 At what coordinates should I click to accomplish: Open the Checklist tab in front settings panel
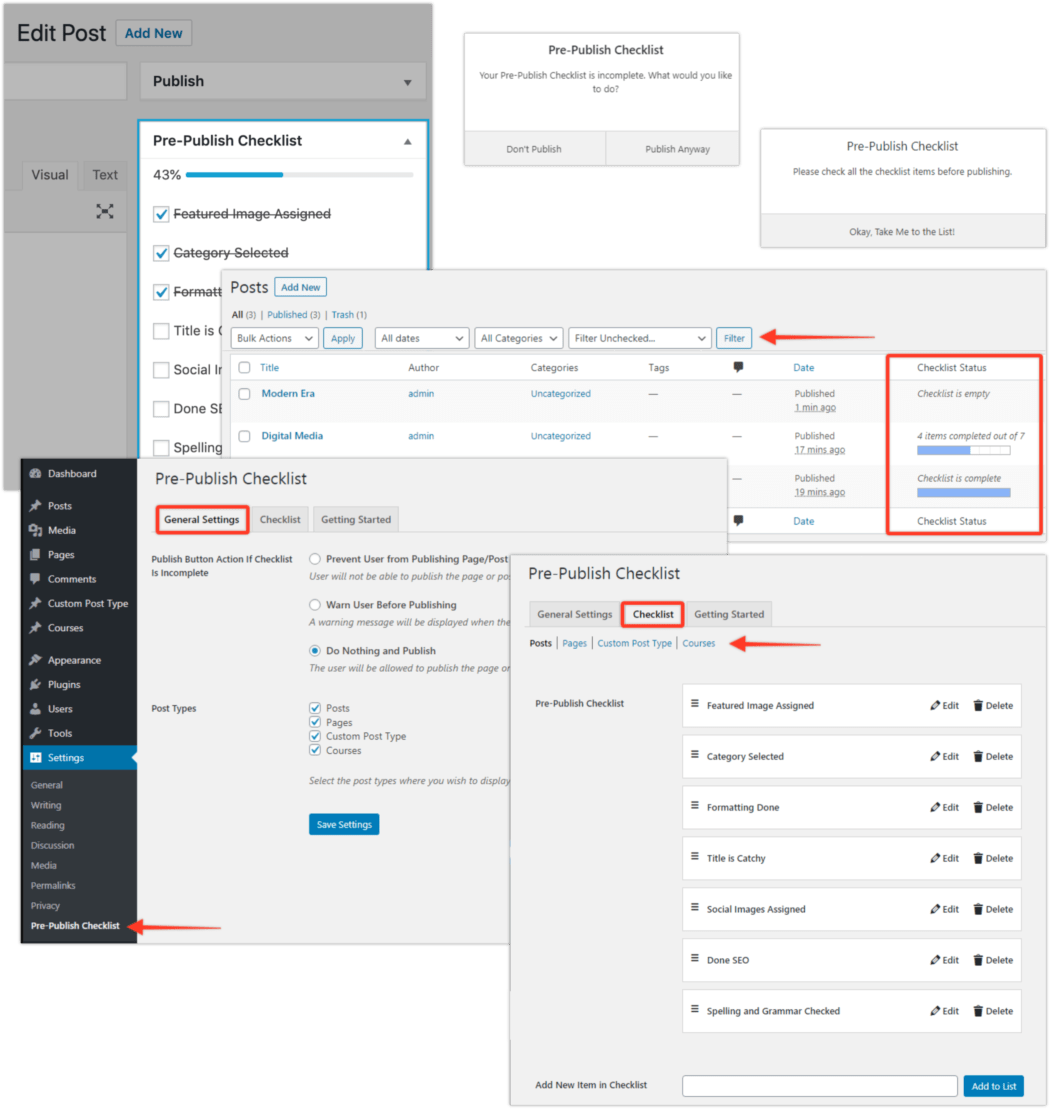pyautogui.click(x=653, y=614)
